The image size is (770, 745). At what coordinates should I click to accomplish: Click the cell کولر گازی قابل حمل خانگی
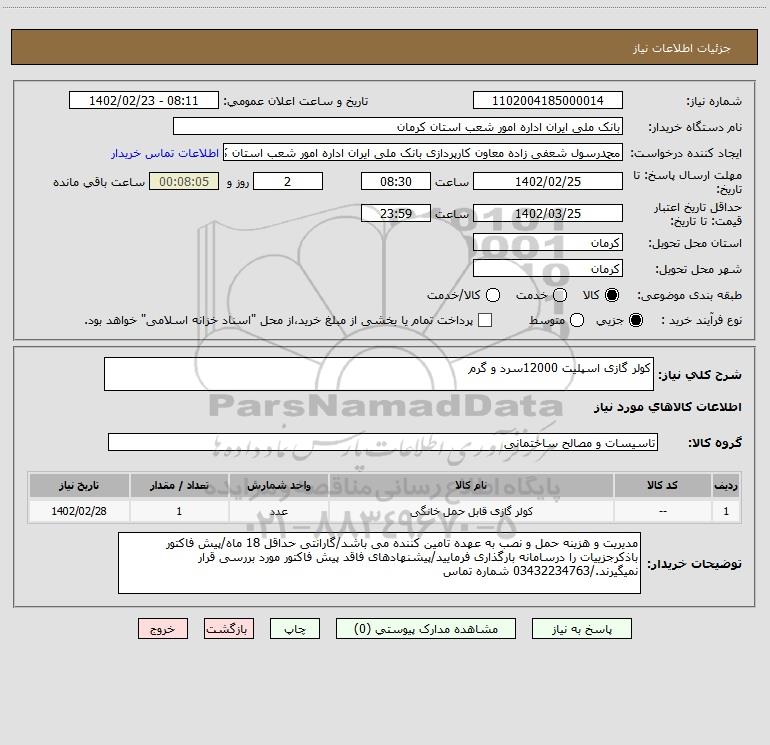pyautogui.click(x=470, y=511)
